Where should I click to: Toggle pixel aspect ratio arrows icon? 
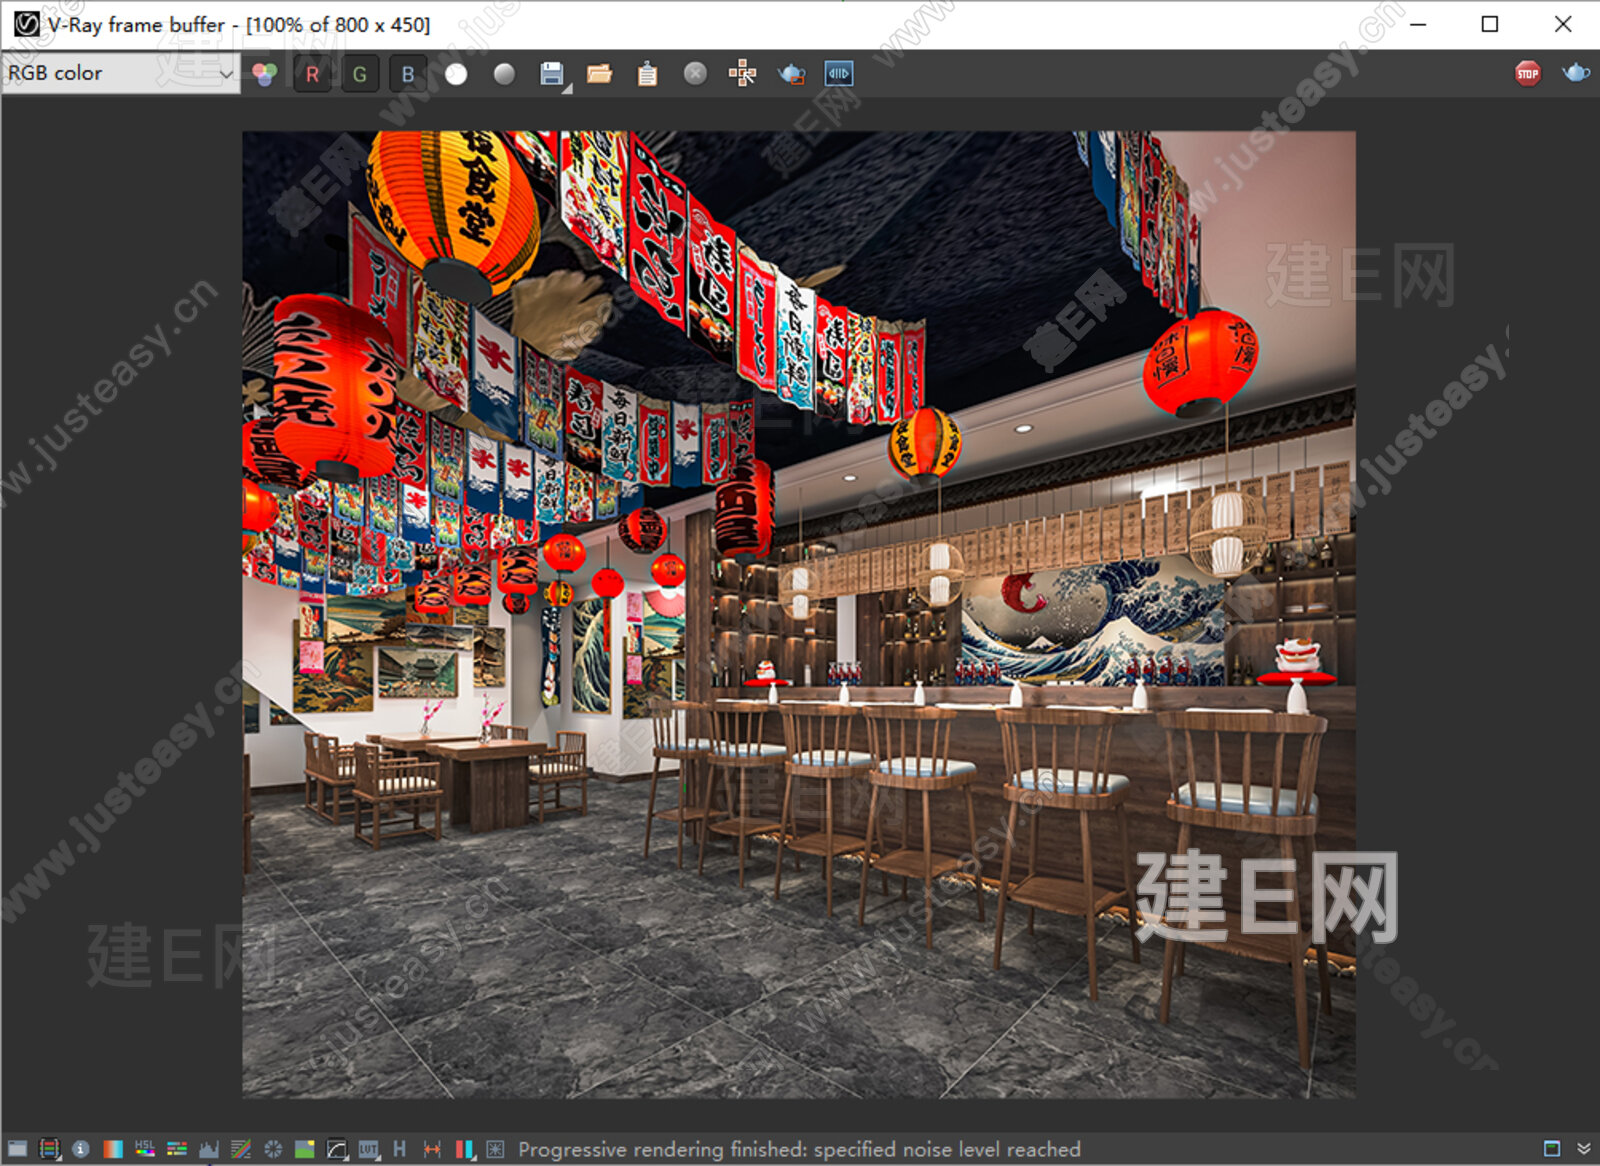tap(432, 1149)
